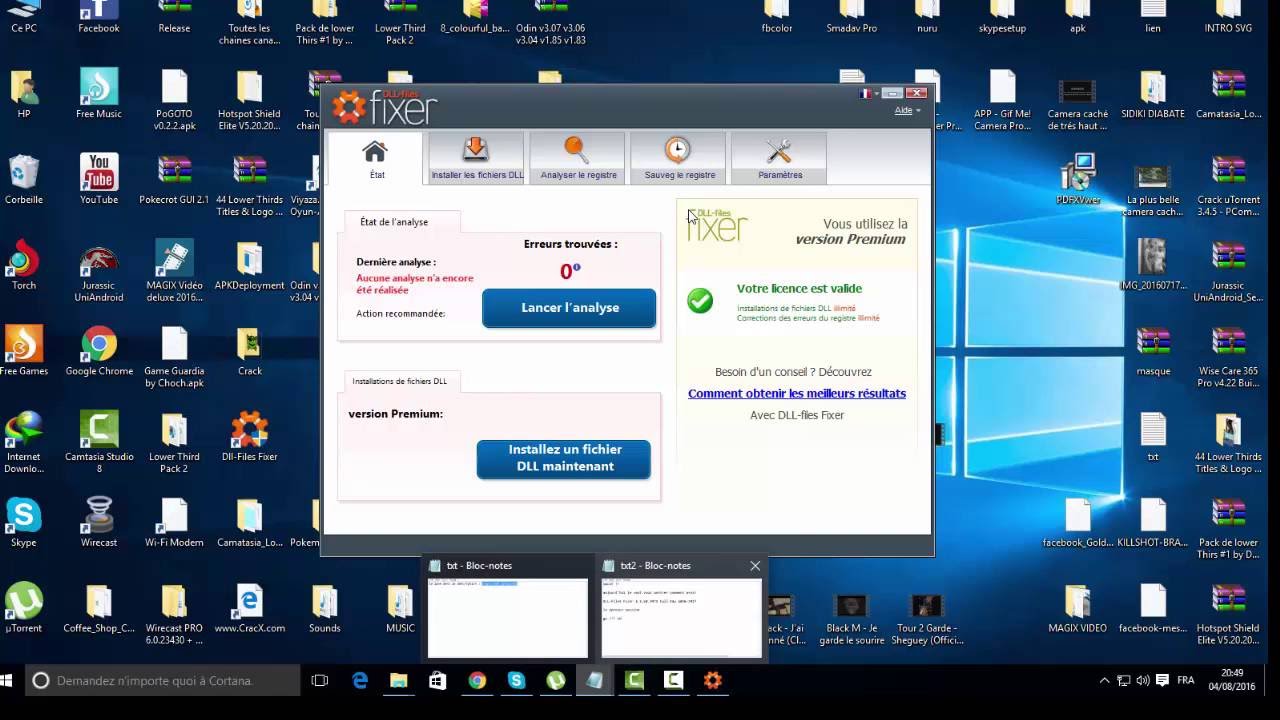Viewport: 1280px width, 720px height.
Task: Select the Game Guardia by Choch.apk file
Action: coord(174,357)
